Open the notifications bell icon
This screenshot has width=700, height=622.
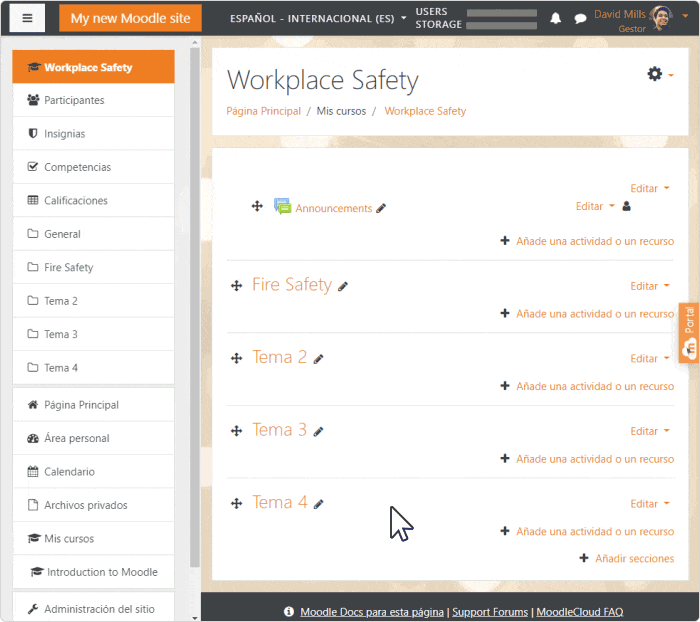(x=556, y=18)
